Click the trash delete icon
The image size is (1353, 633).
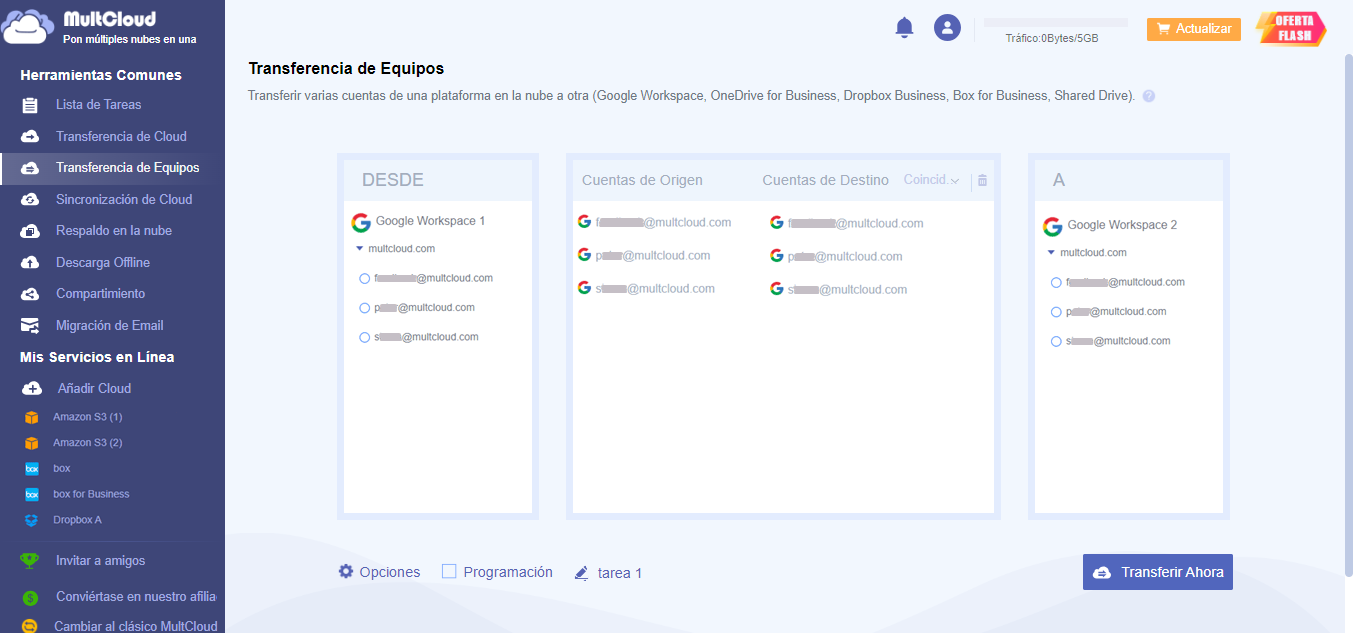982,180
